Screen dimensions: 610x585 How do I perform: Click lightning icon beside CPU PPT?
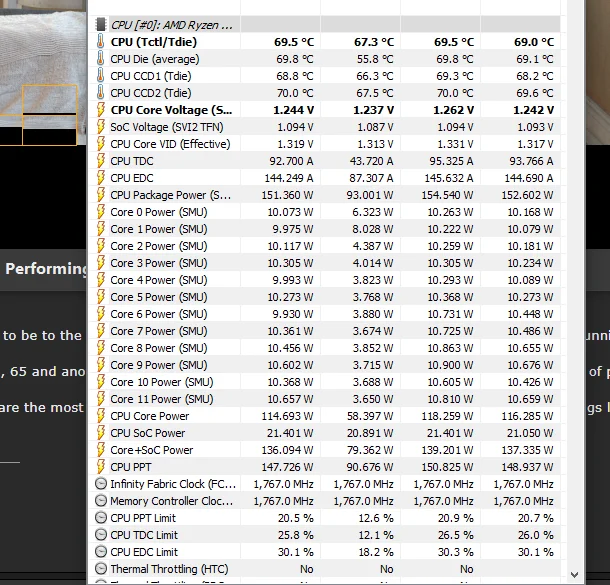coord(101,466)
